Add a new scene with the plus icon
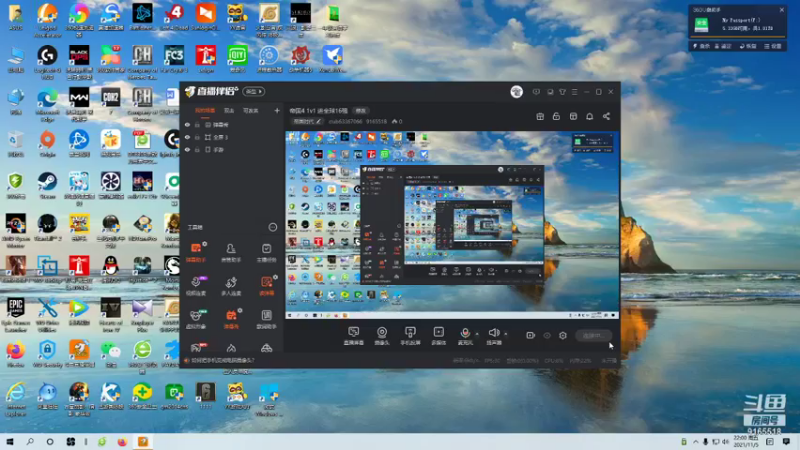 (277, 110)
